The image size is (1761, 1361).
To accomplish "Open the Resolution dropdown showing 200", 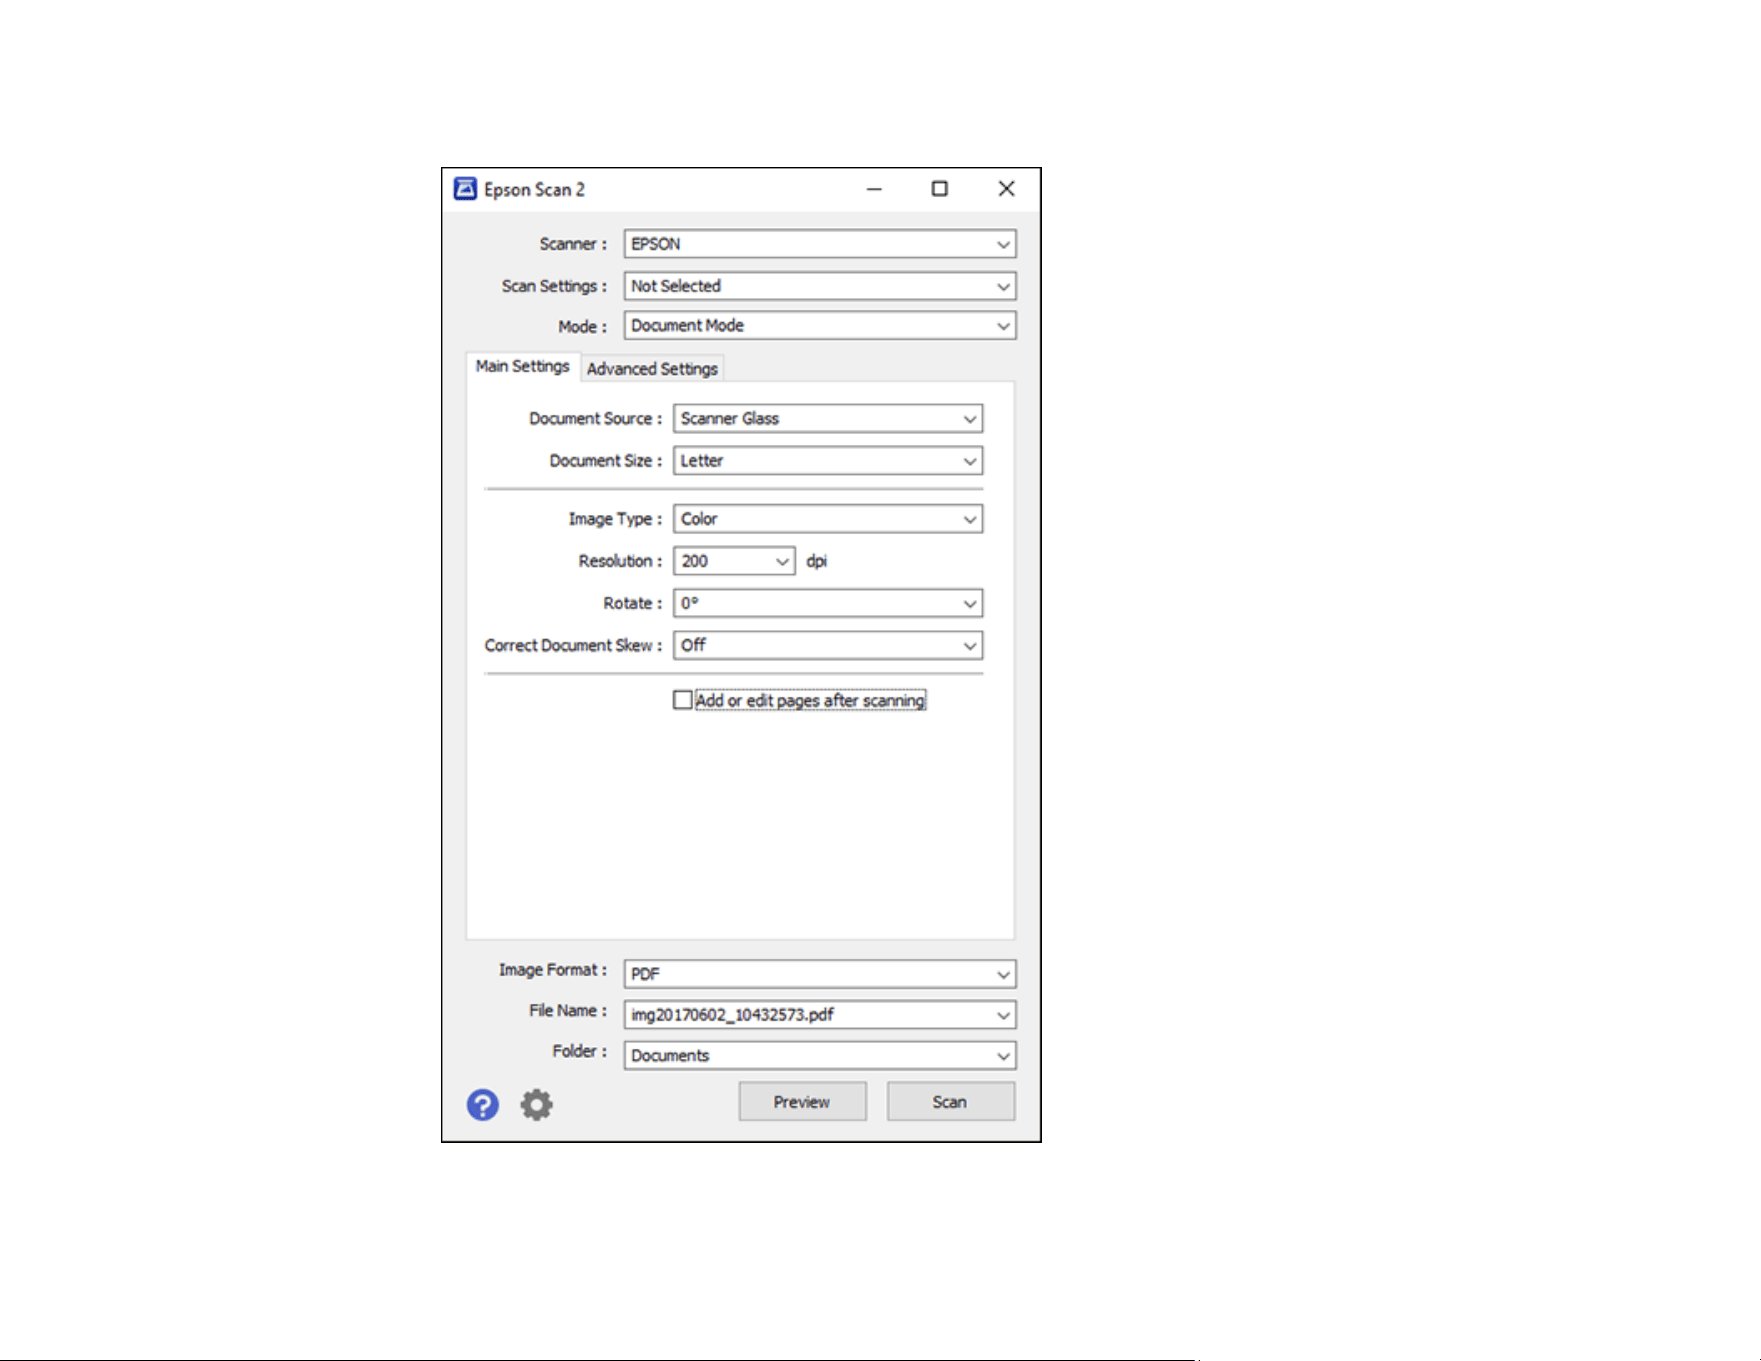I will pyautogui.click(x=734, y=561).
